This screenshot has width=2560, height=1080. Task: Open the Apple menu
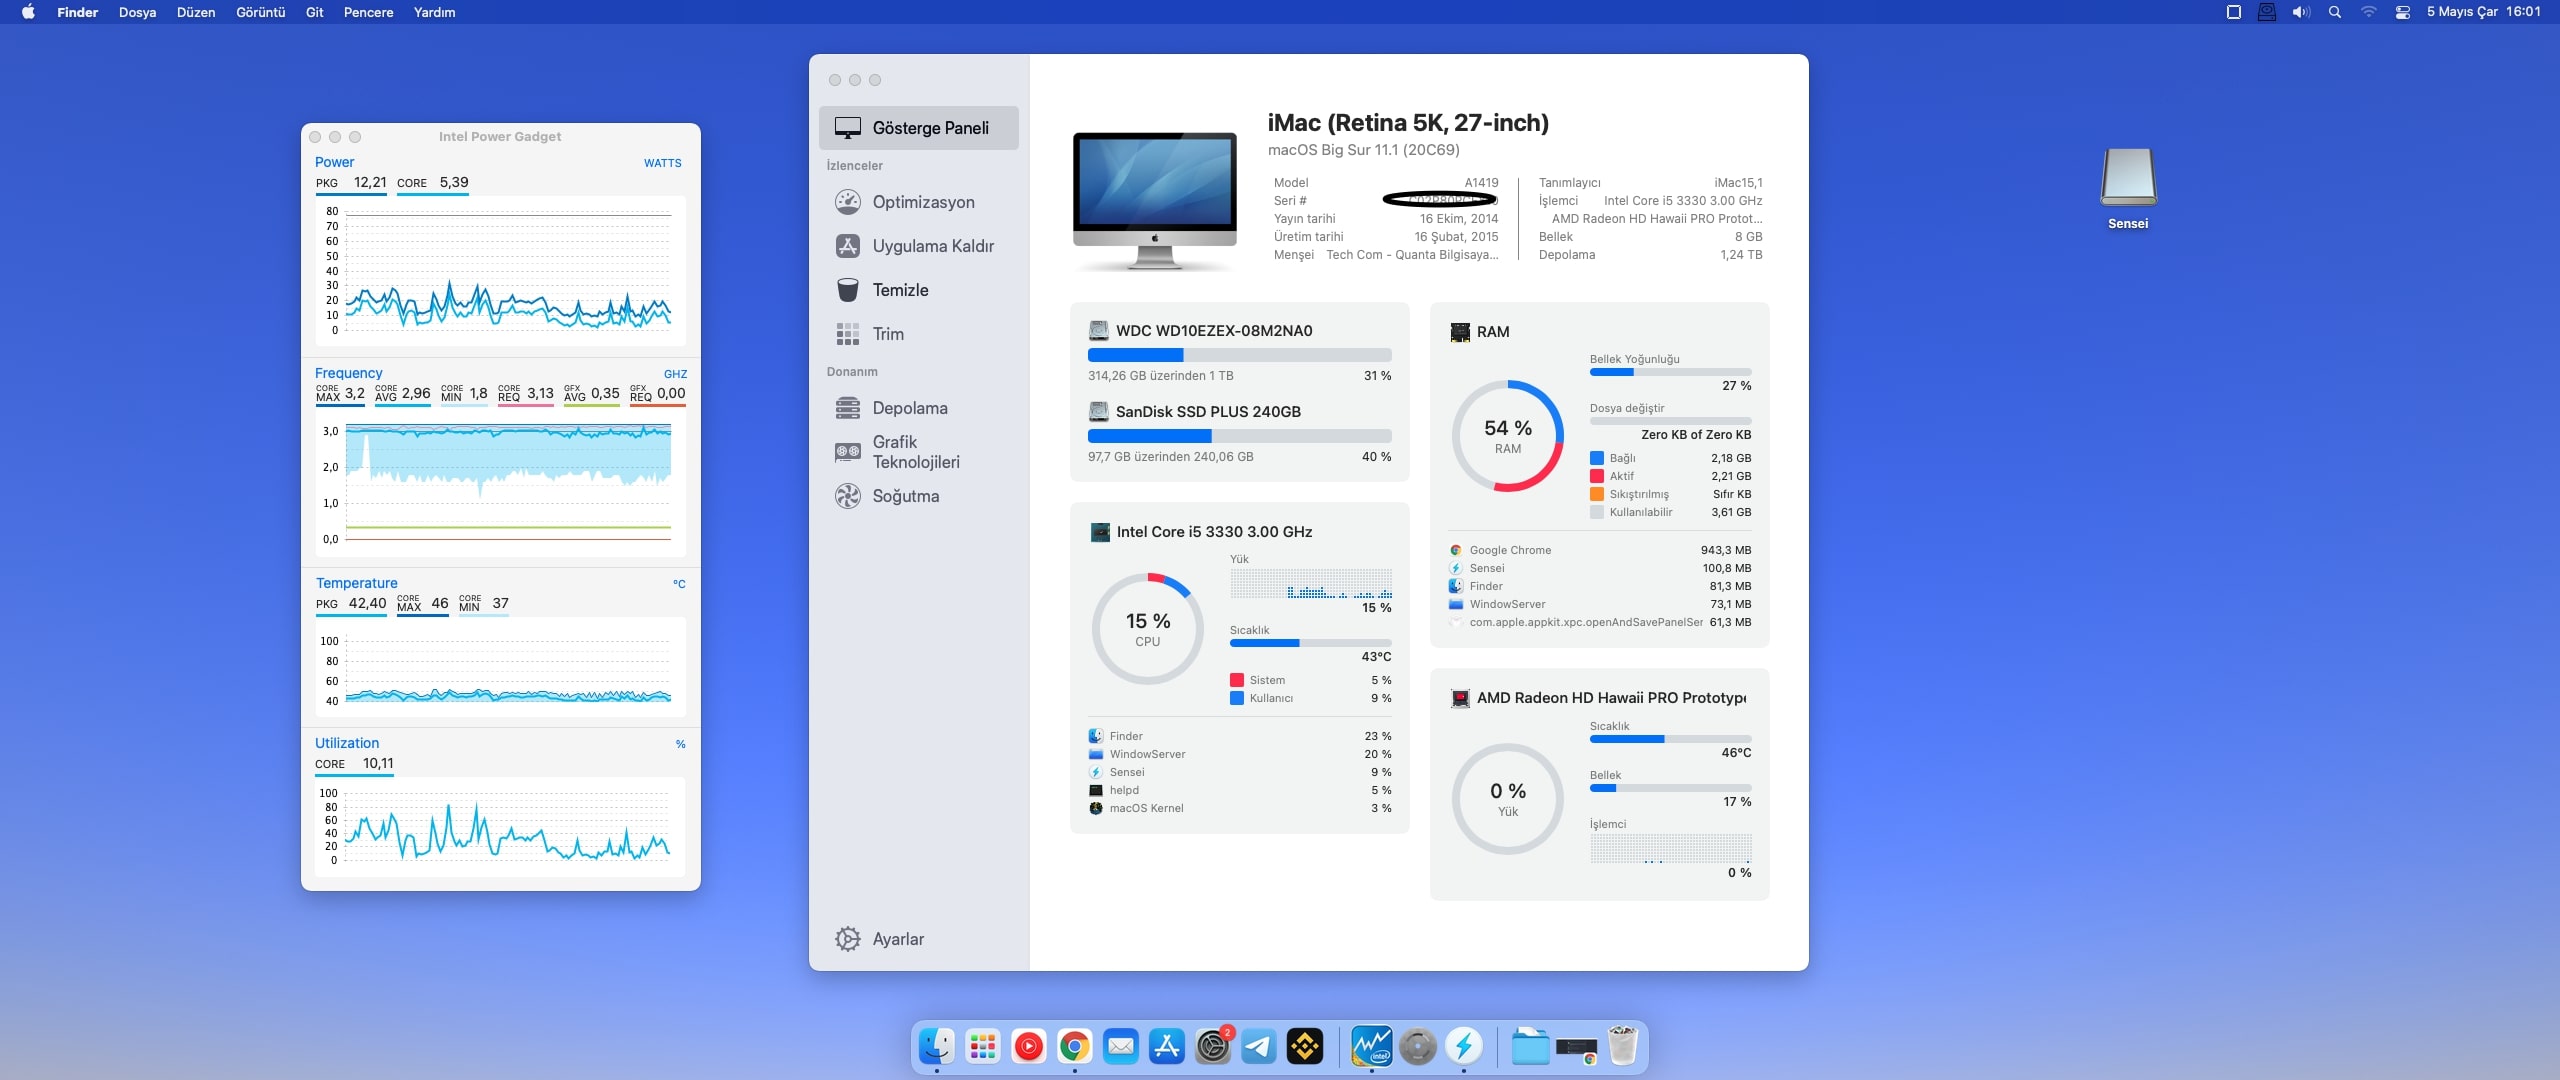click(28, 12)
